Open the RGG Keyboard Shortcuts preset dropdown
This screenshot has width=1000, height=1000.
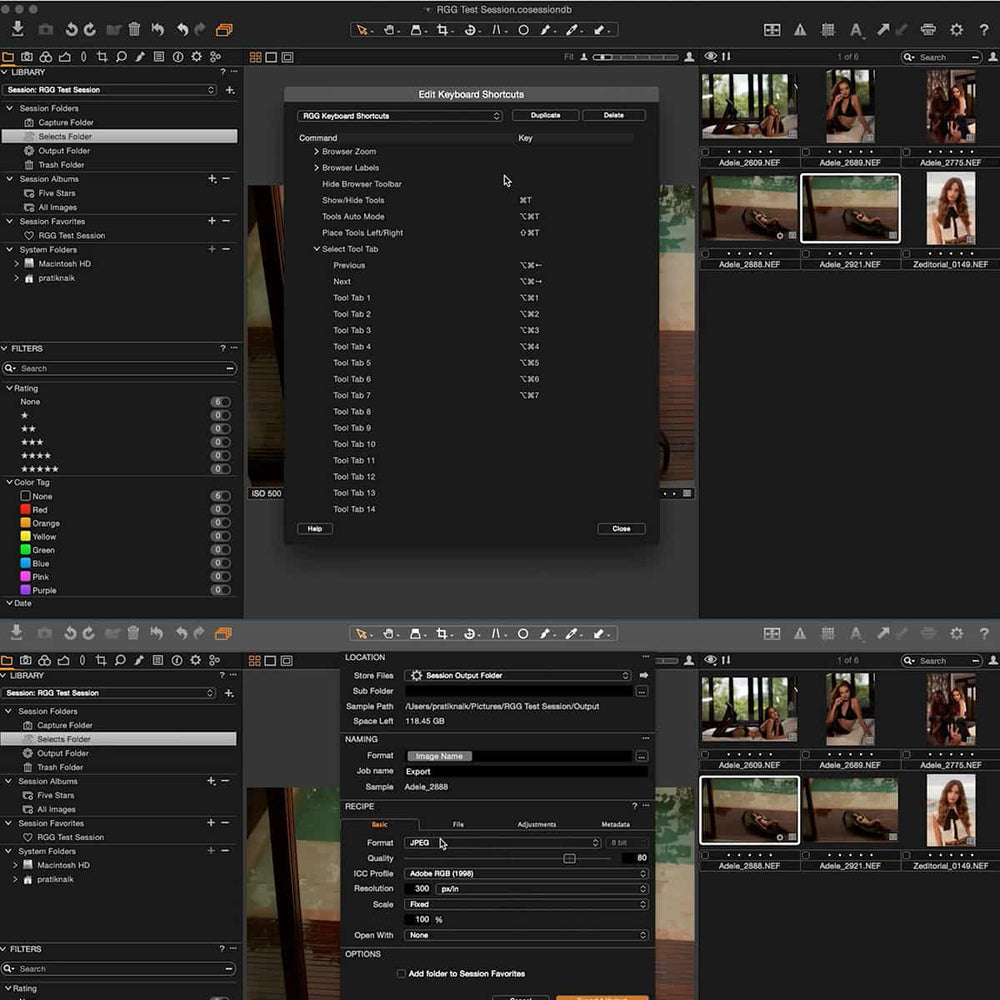(399, 115)
